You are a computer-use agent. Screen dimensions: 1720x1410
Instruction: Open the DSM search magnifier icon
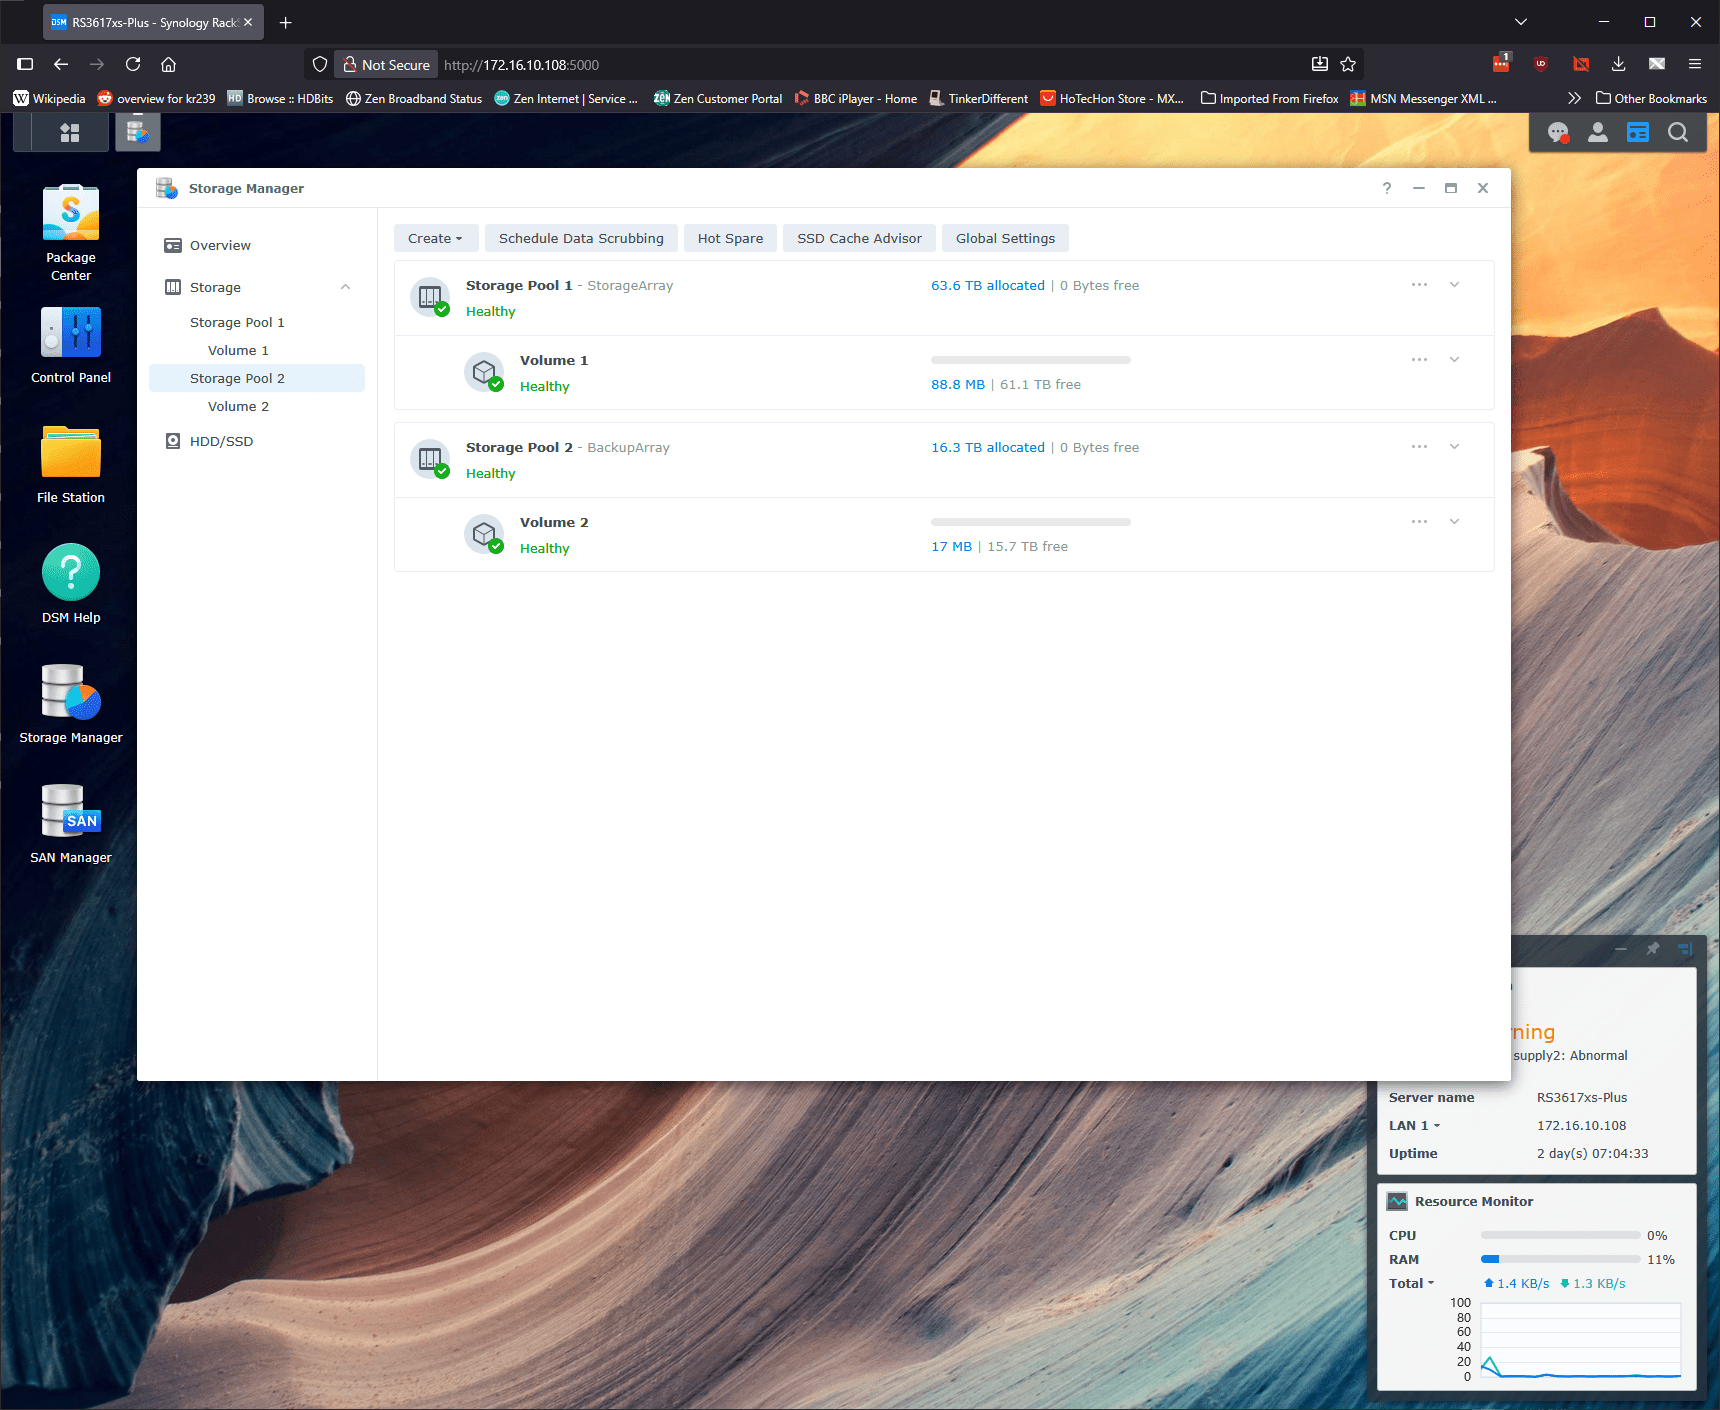[1678, 132]
